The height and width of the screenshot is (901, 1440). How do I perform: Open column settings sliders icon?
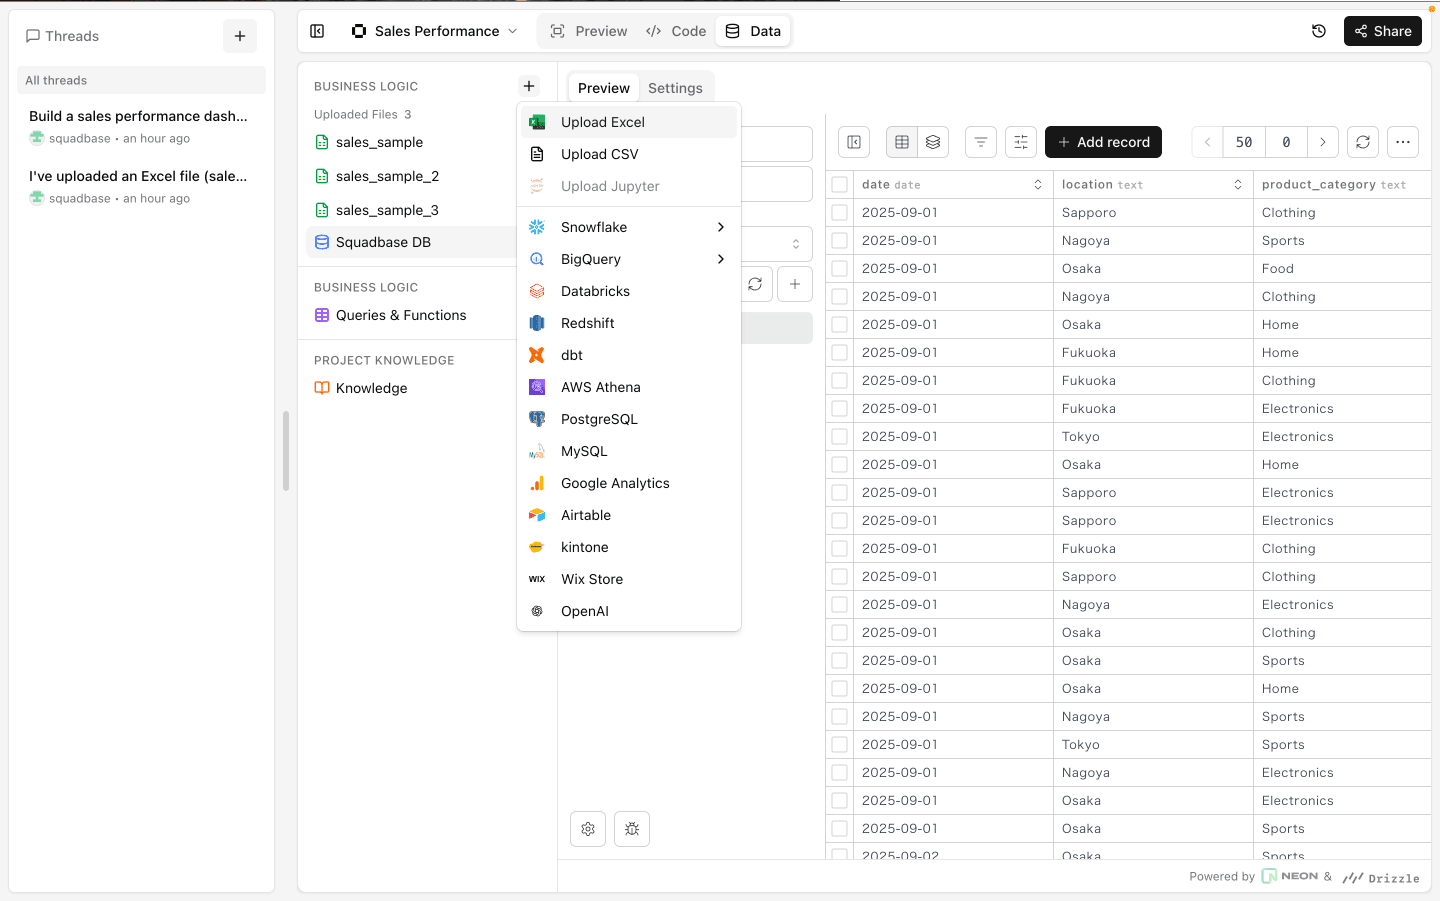(x=1020, y=142)
